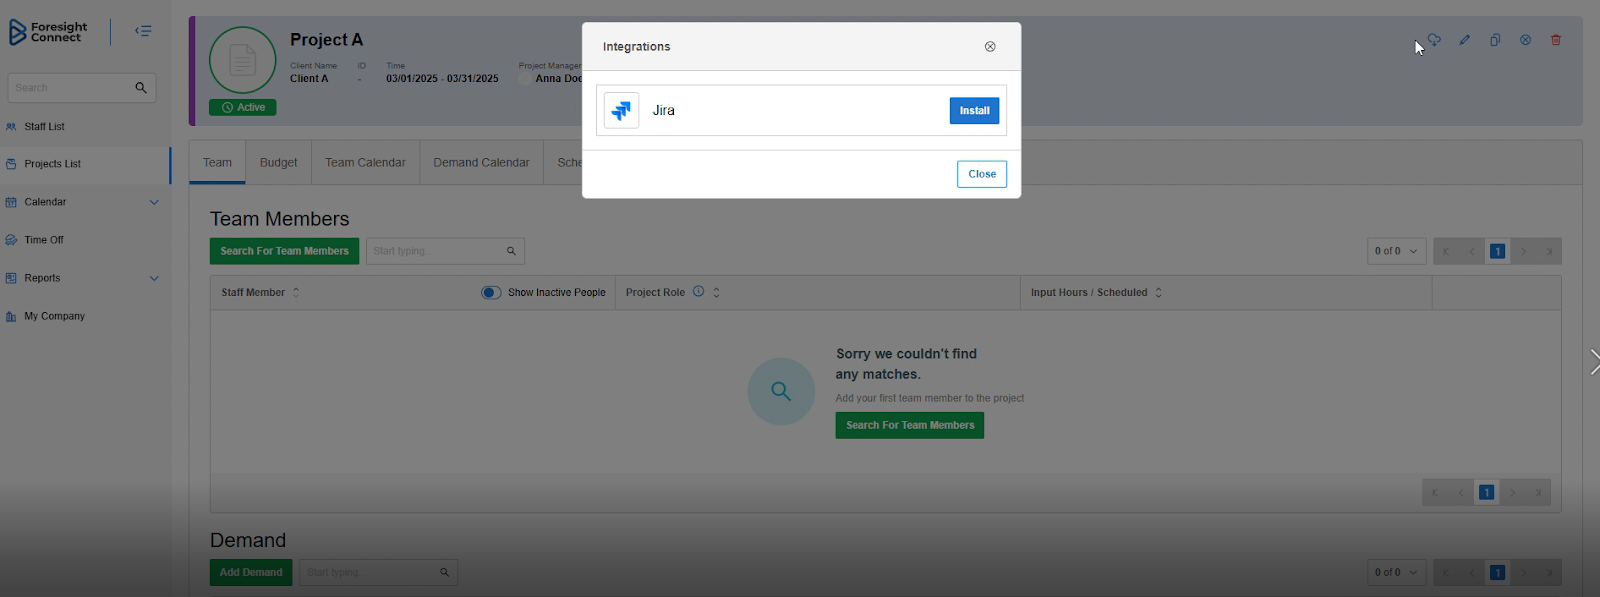Go to previous page in Team Members top pagination
The height and width of the screenshot is (597, 1600).
pos(1472,251)
